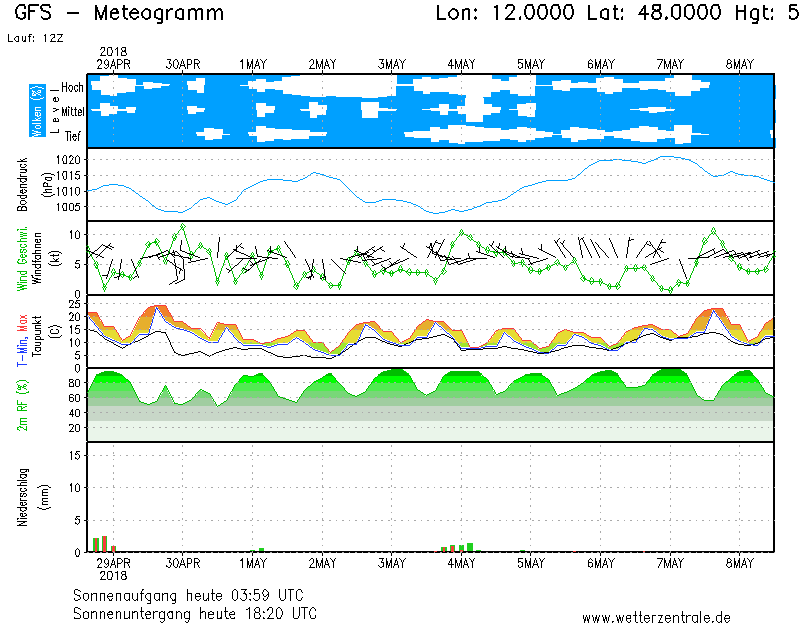Image resolution: width=800 pixels, height=625 pixels.
Task: Click "5MAY" on the bottom date axis
Action: tap(531, 563)
